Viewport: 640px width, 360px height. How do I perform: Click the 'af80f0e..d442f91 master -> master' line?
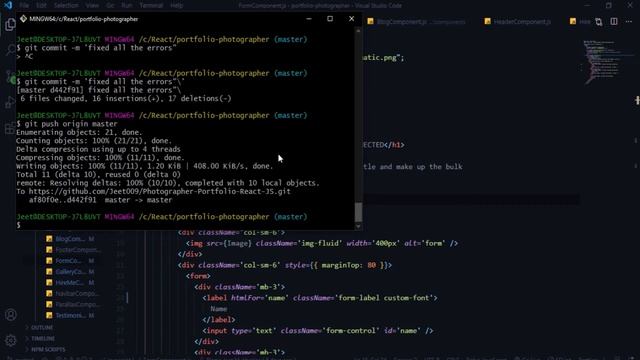pyautogui.click(x=100, y=200)
